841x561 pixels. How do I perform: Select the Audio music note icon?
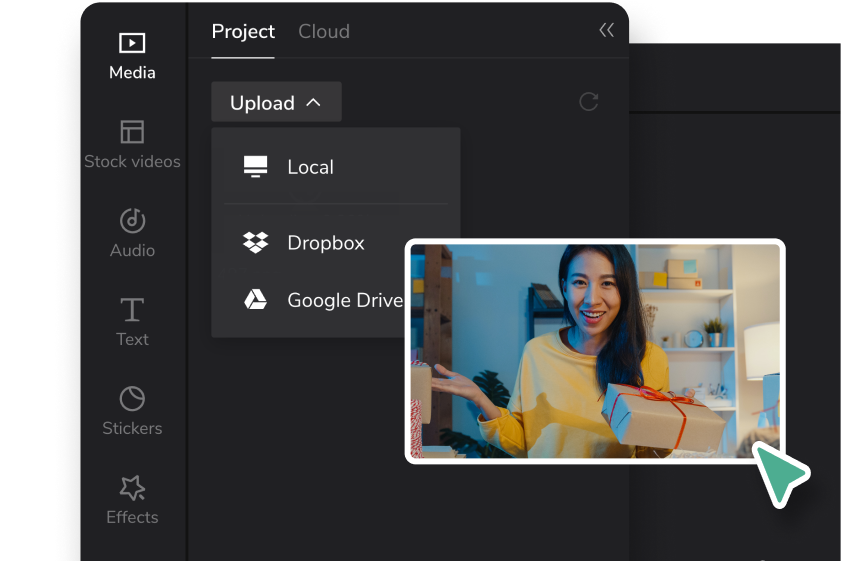point(132,221)
